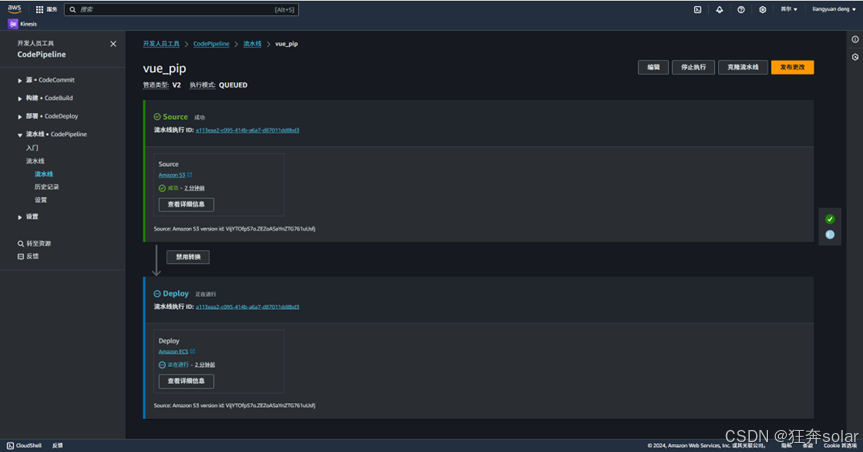Click the 2 分钟前 timestamp in Deploy action

[x=205, y=365]
